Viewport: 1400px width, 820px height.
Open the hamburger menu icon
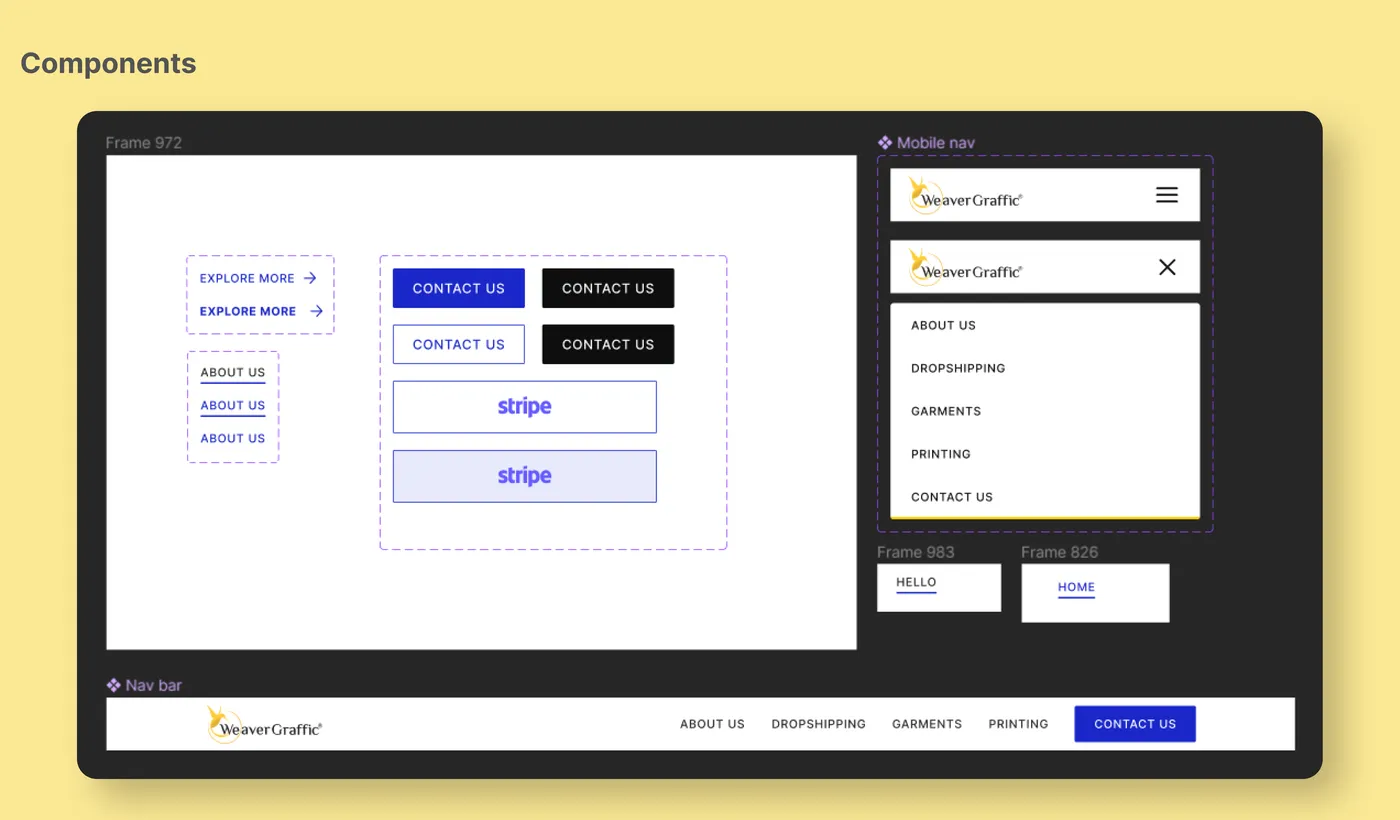[1166, 195]
